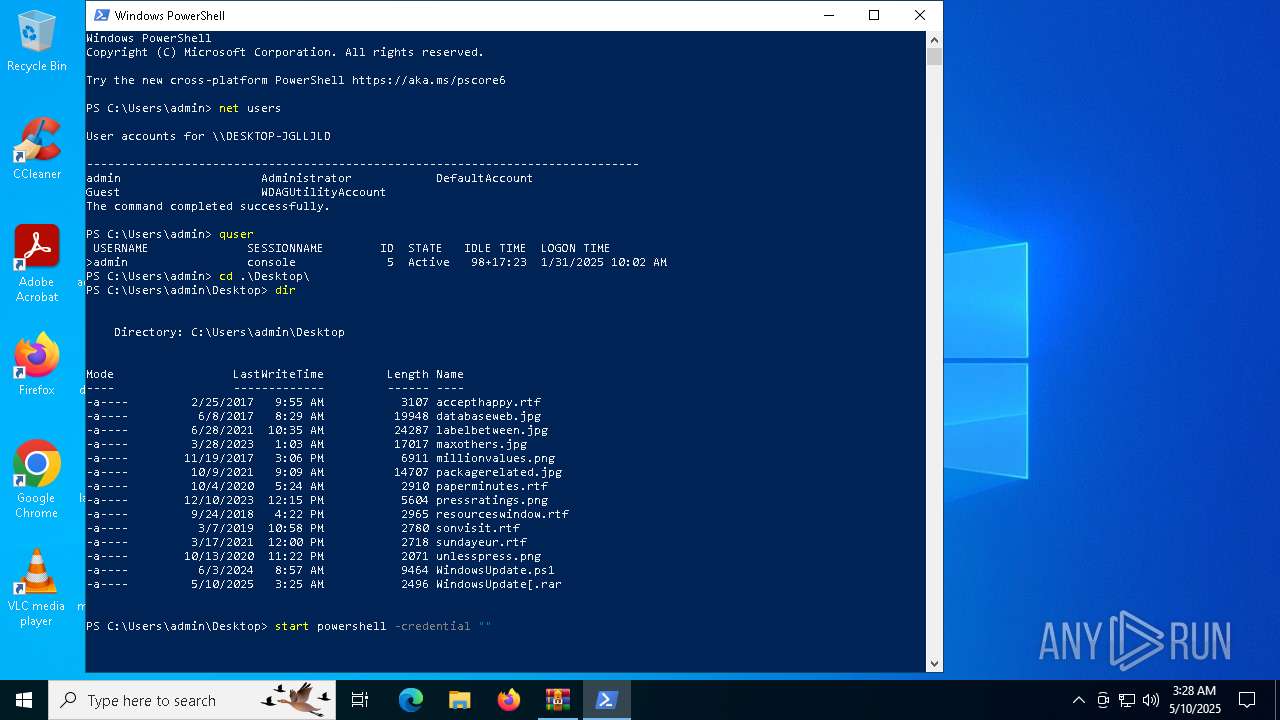Click the LOGON TIME value 1/31/2025 10:02 AM
Image resolution: width=1280 pixels, height=720 pixels.
tap(604, 262)
